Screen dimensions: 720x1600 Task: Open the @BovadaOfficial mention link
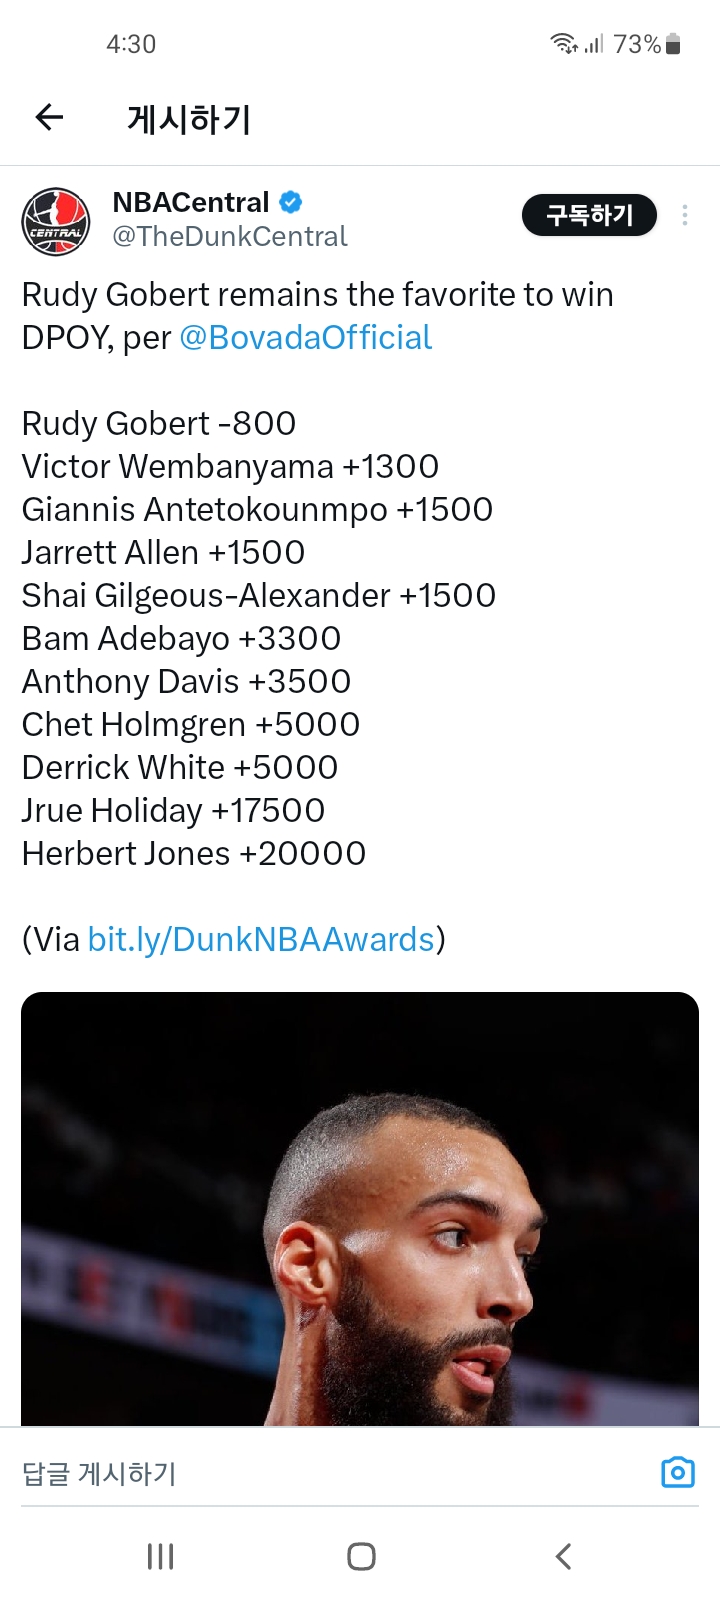[306, 338]
